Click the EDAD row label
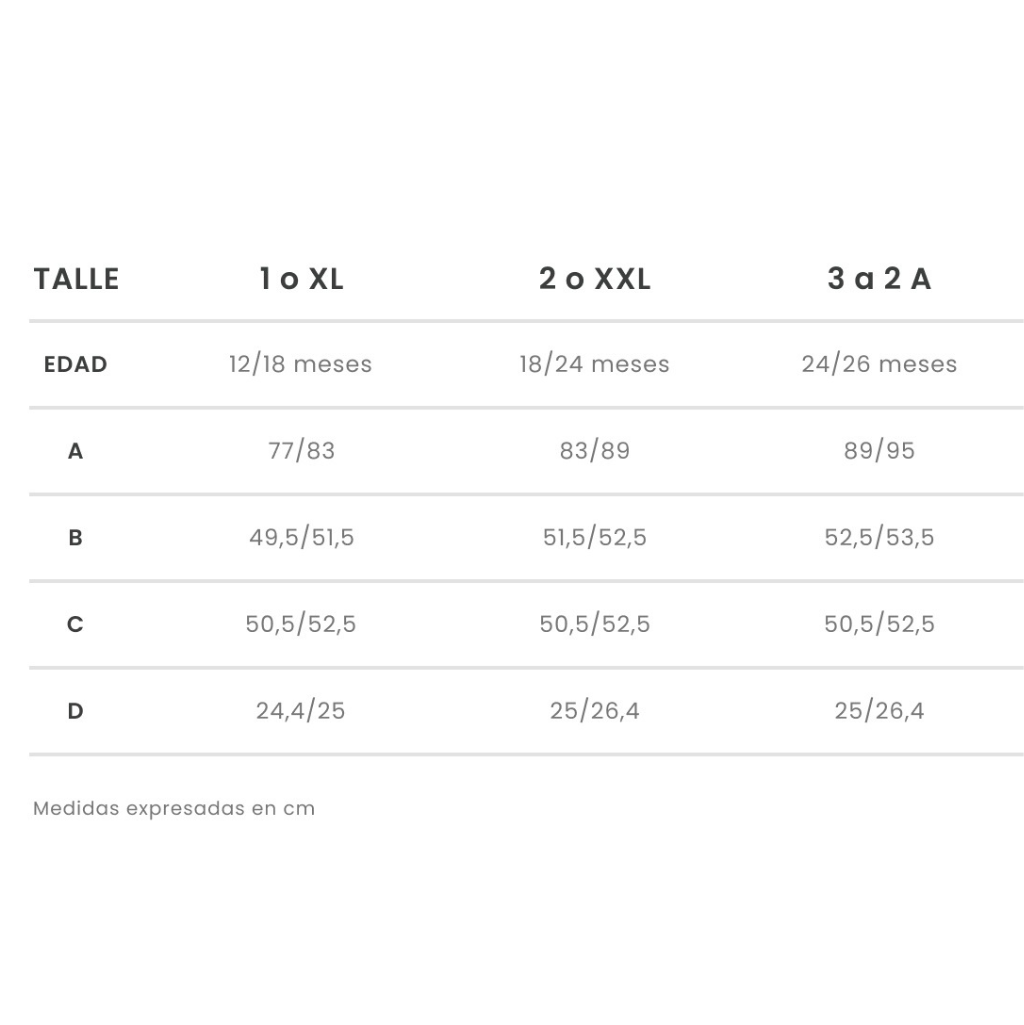 pyautogui.click(x=75, y=364)
